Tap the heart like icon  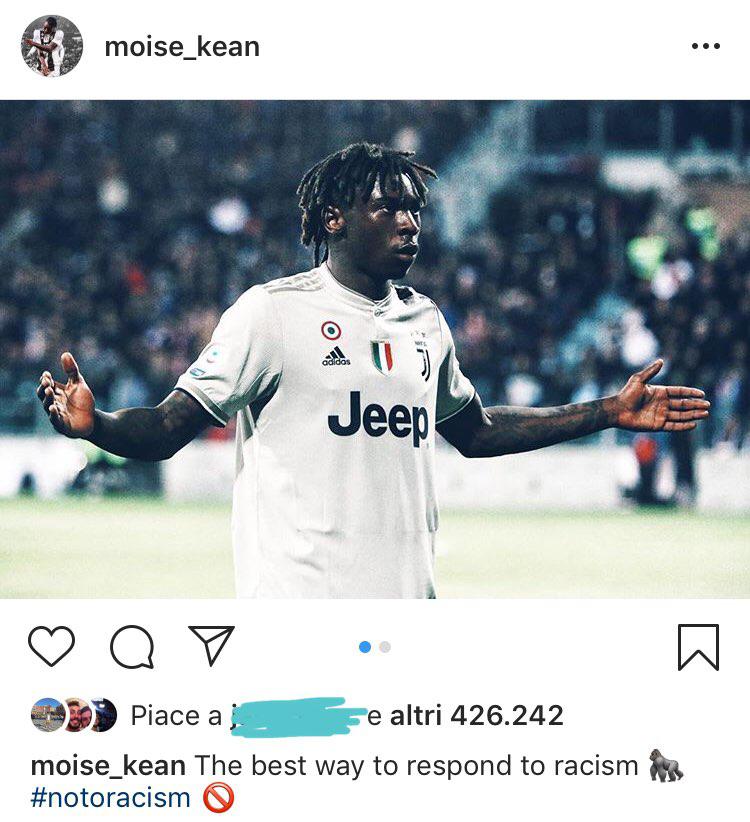(x=51, y=646)
